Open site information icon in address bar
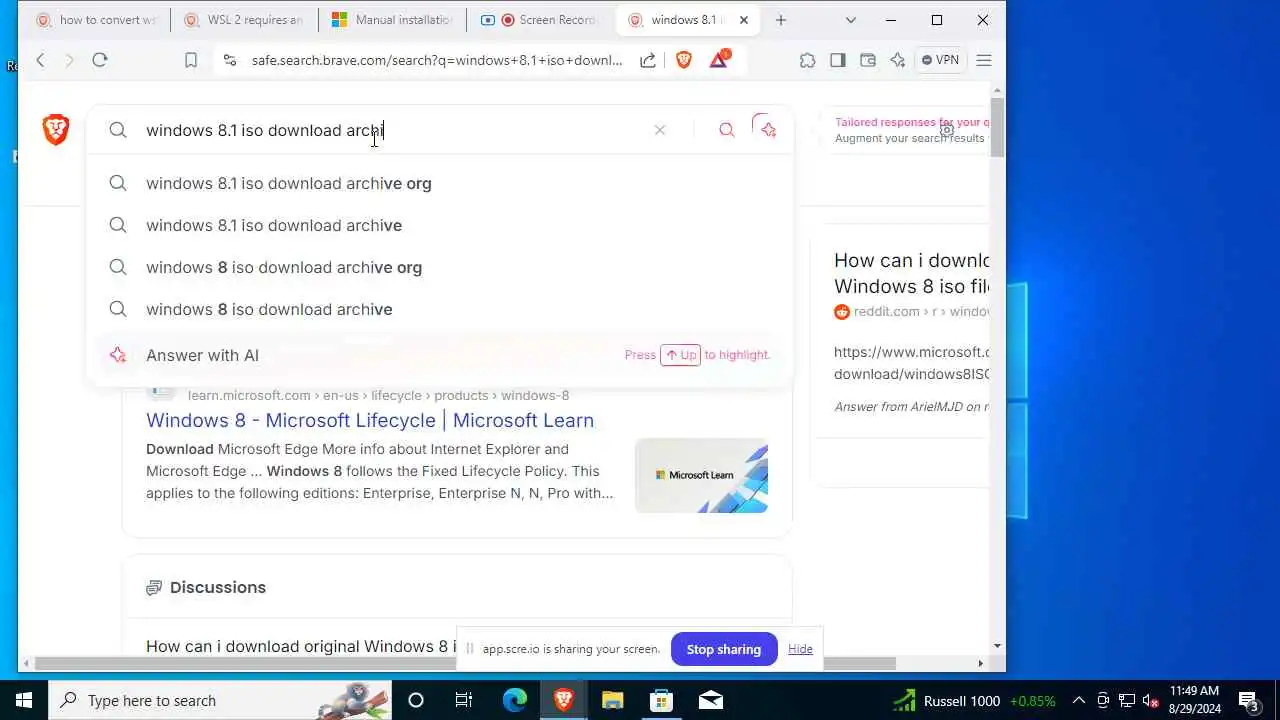The width and height of the screenshot is (1280, 720). (x=230, y=60)
